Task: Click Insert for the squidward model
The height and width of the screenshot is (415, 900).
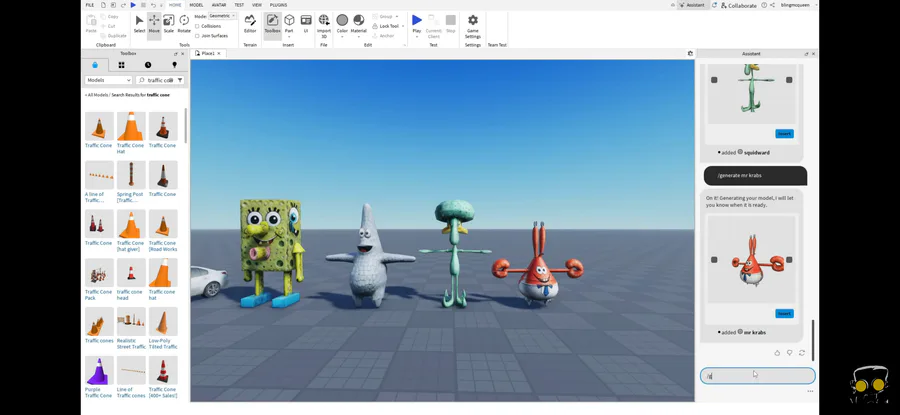Action: [x=784, y=134]
